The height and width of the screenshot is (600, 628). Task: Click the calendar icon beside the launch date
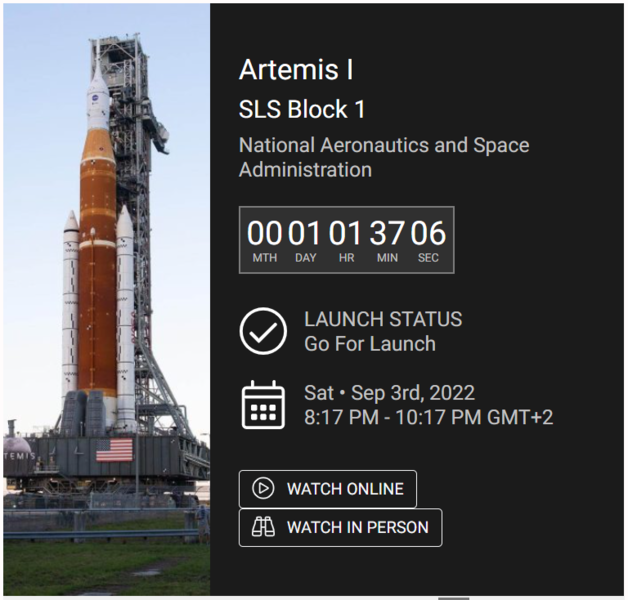(263, 405)
